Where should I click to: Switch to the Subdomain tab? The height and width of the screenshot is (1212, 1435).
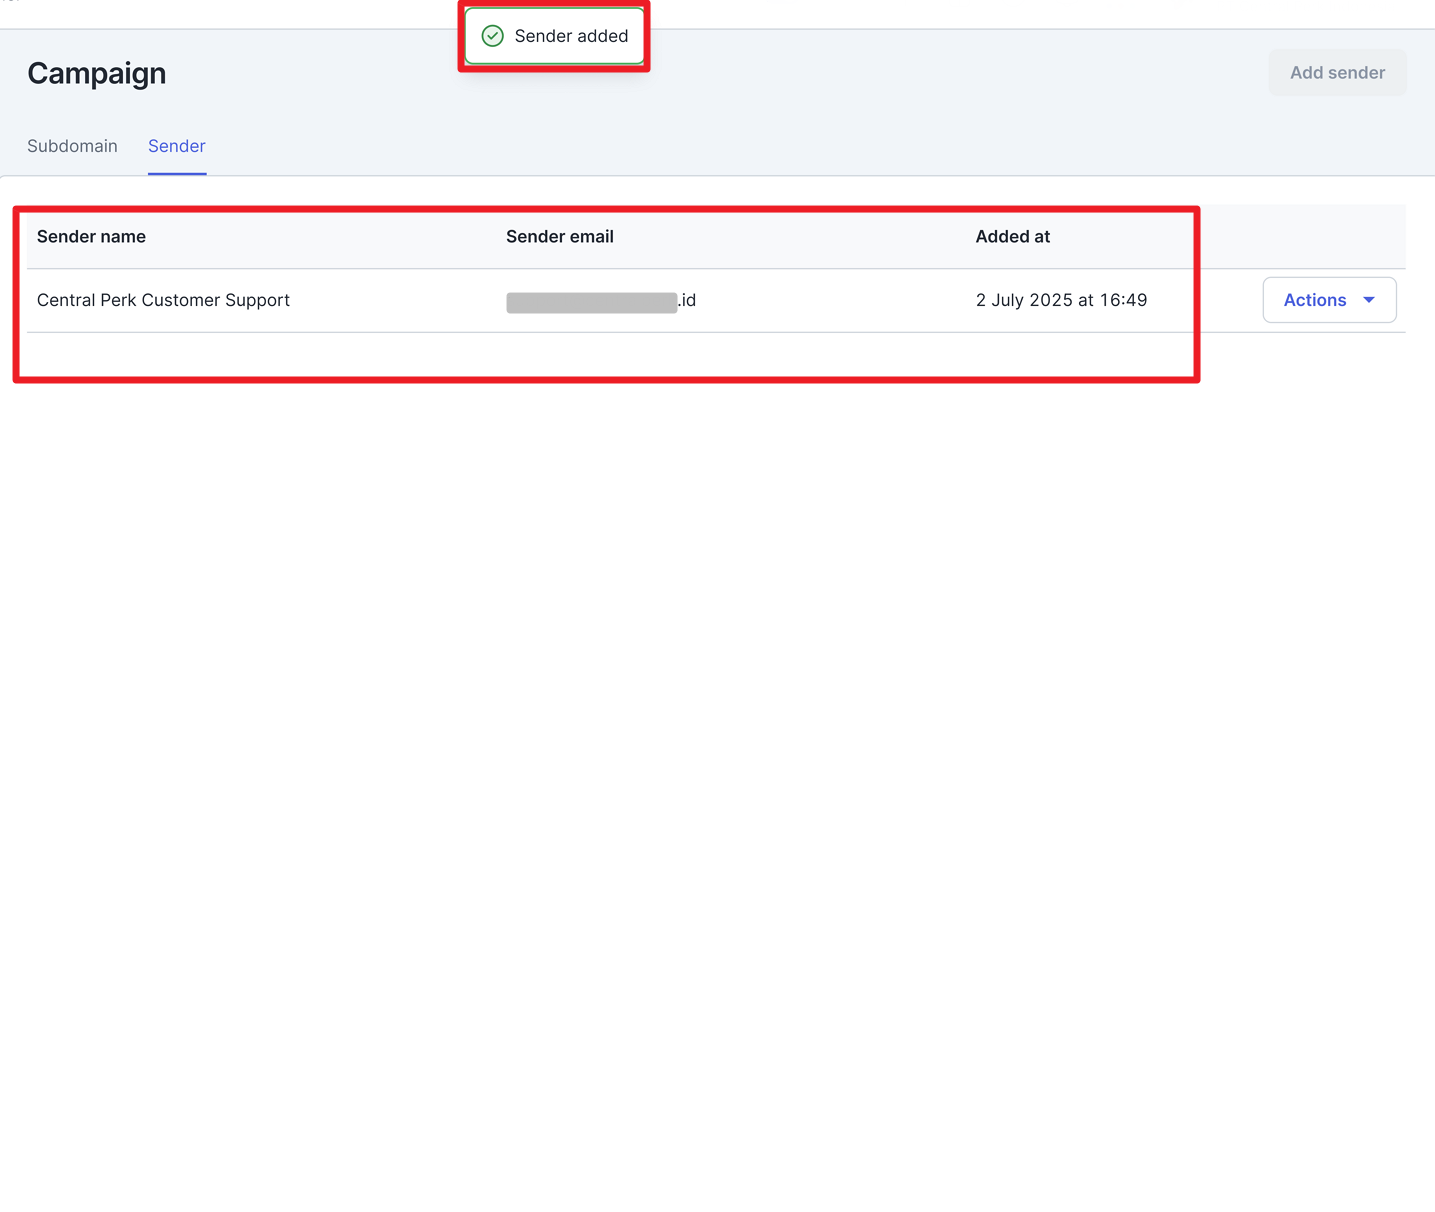click(72, 146)
